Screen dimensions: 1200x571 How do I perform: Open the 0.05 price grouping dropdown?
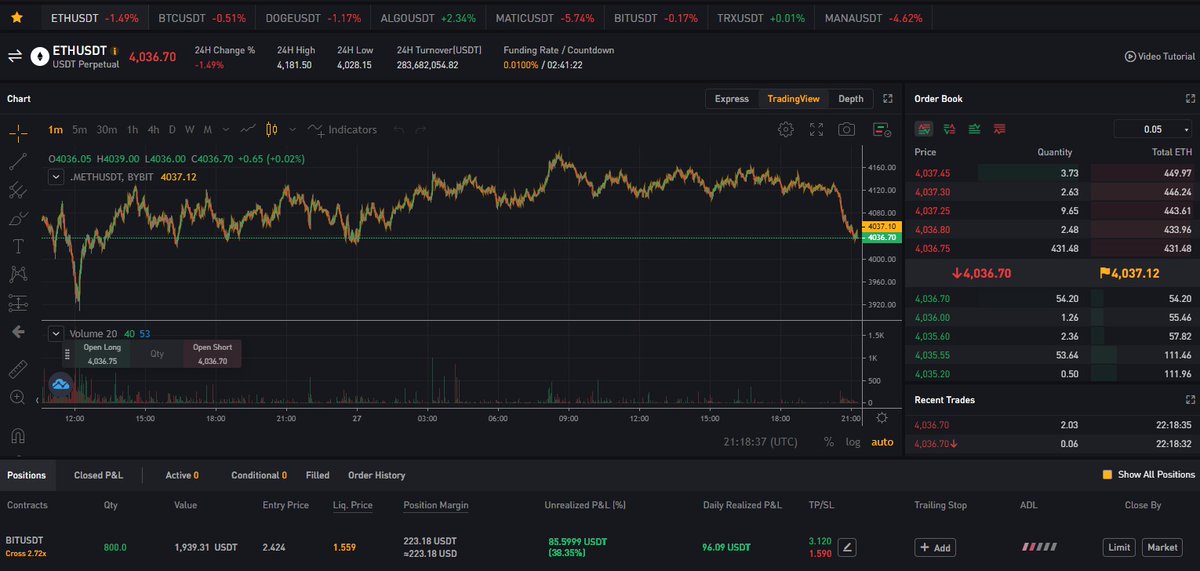(1154, 129)
